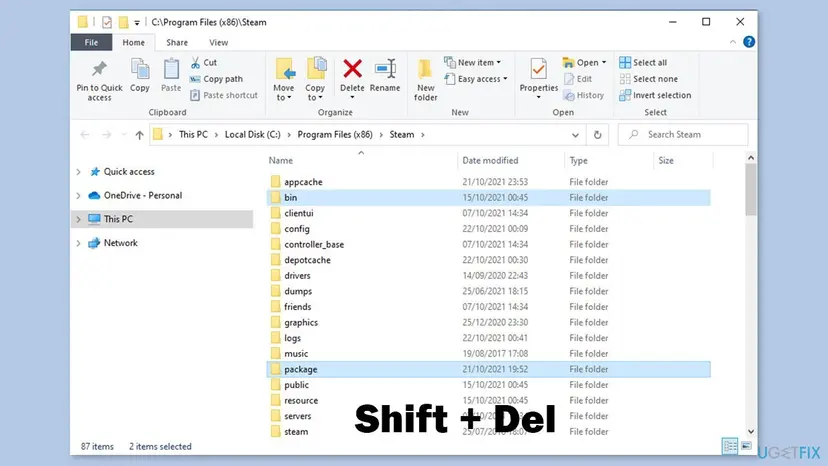The image size is (828, 466).
Task: Click the Cut scissors command
Action: [x=204, y=62]
